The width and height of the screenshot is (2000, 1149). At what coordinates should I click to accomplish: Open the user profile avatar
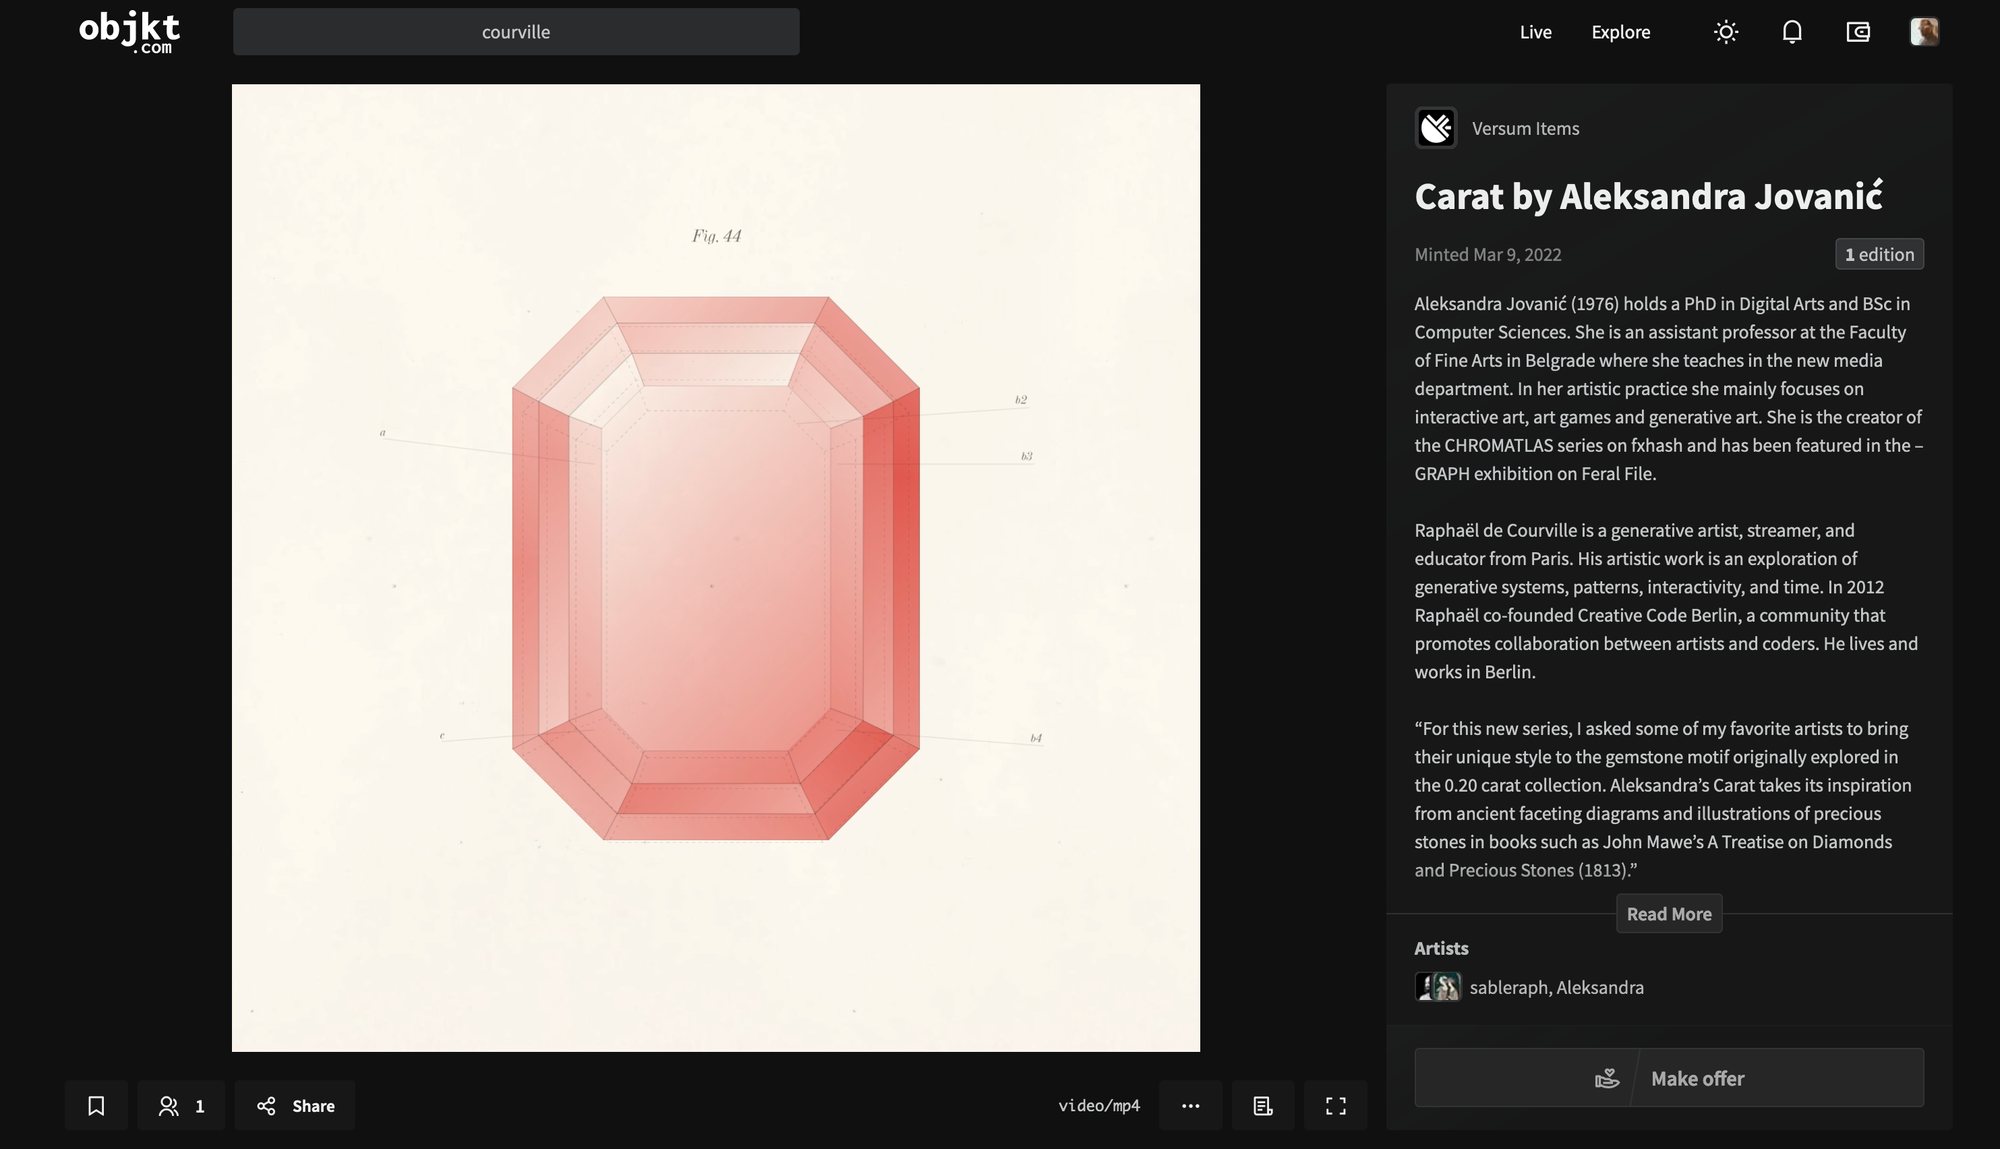[x=1924, y=32]
